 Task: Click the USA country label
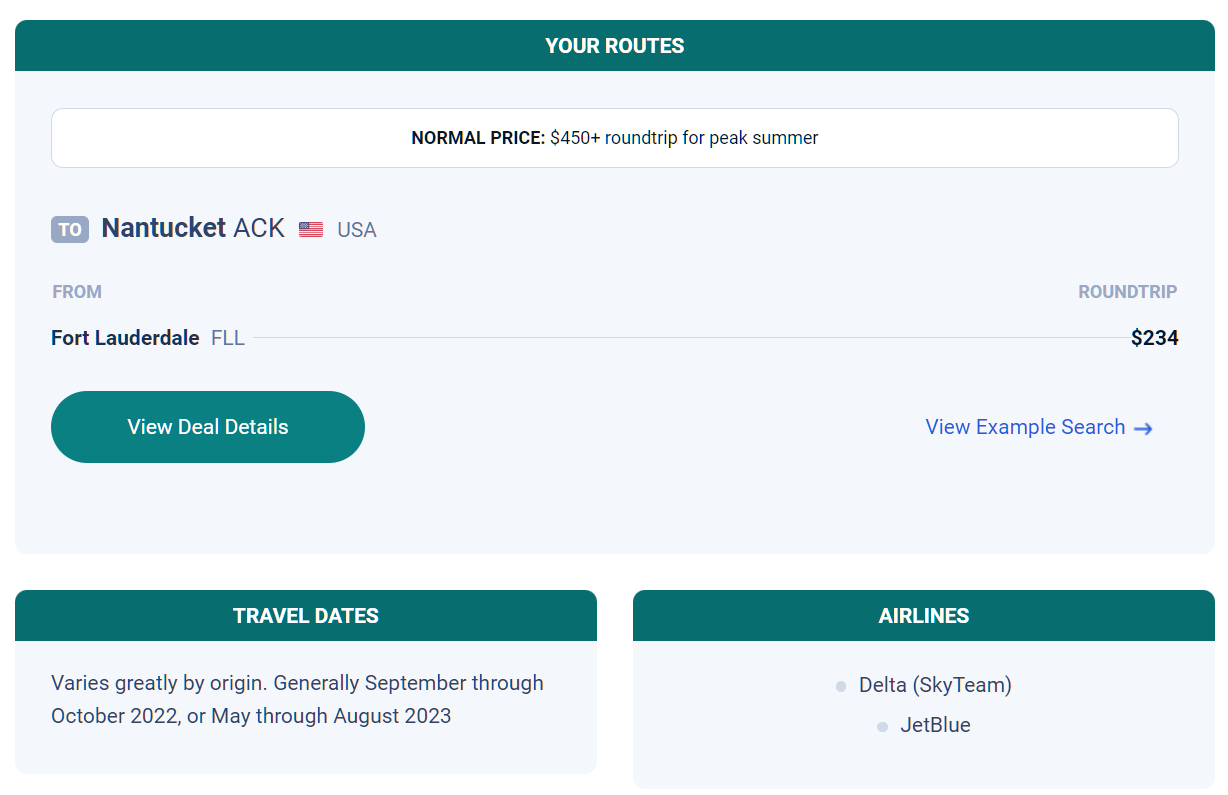[357, 230]
